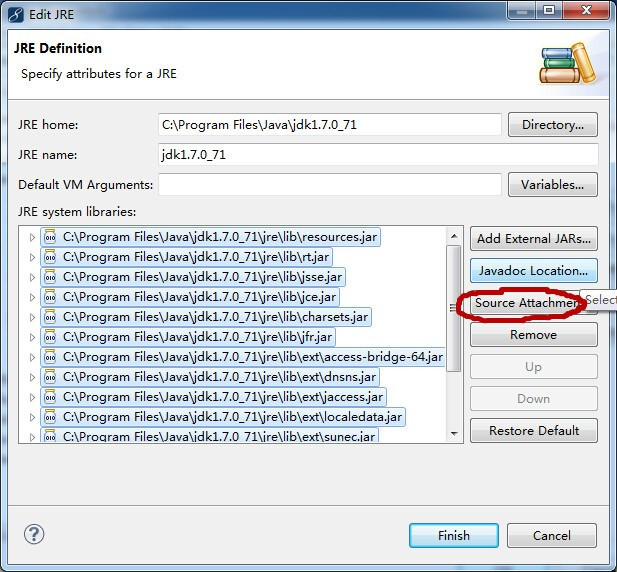The image size is (617, 572).
Task: Click the Eclipse icon in title bar
Action: tap(15, 11)
